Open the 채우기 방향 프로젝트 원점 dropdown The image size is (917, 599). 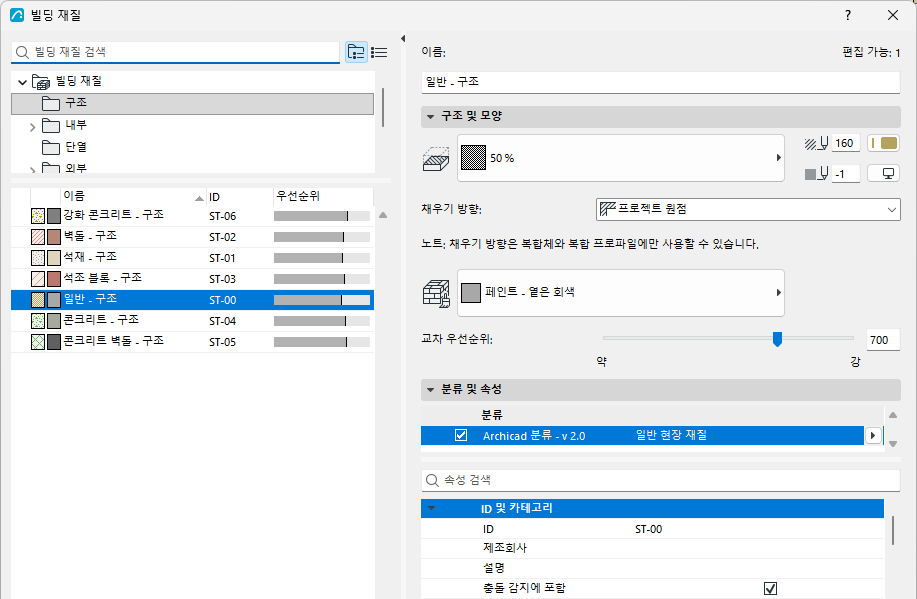[748, 209]
